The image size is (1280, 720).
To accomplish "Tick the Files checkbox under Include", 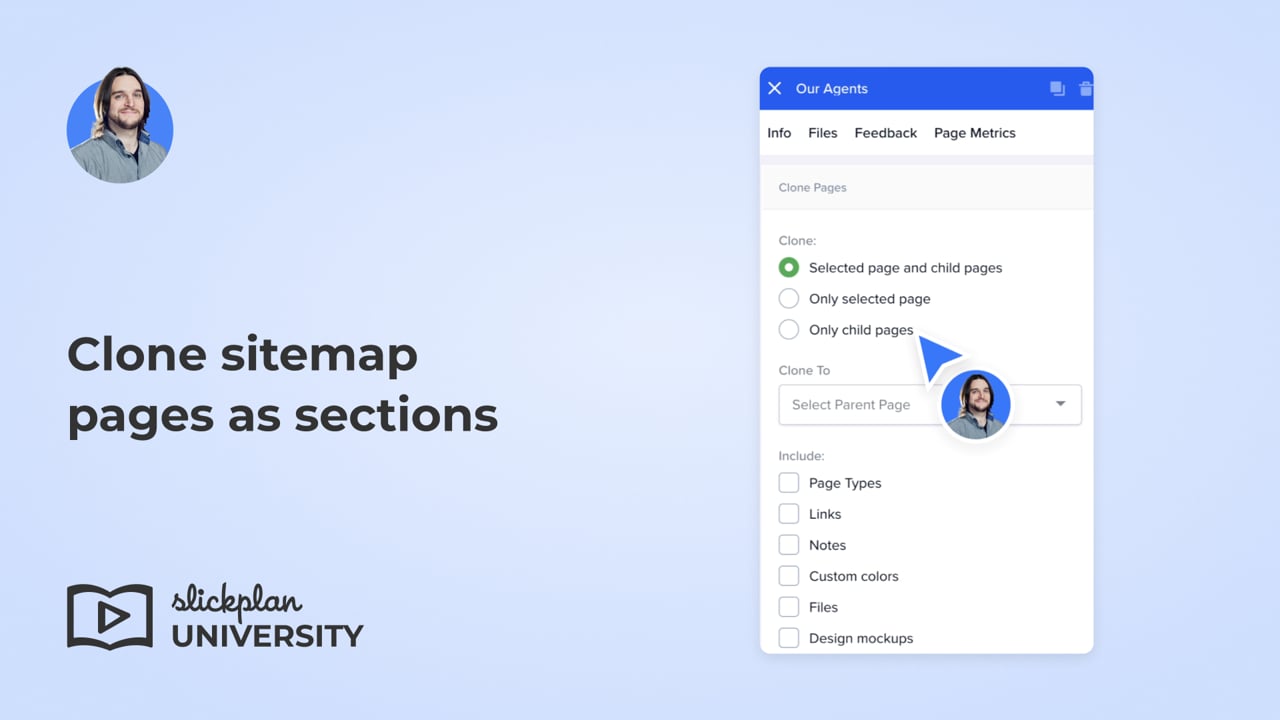I will tap(789, 607).
